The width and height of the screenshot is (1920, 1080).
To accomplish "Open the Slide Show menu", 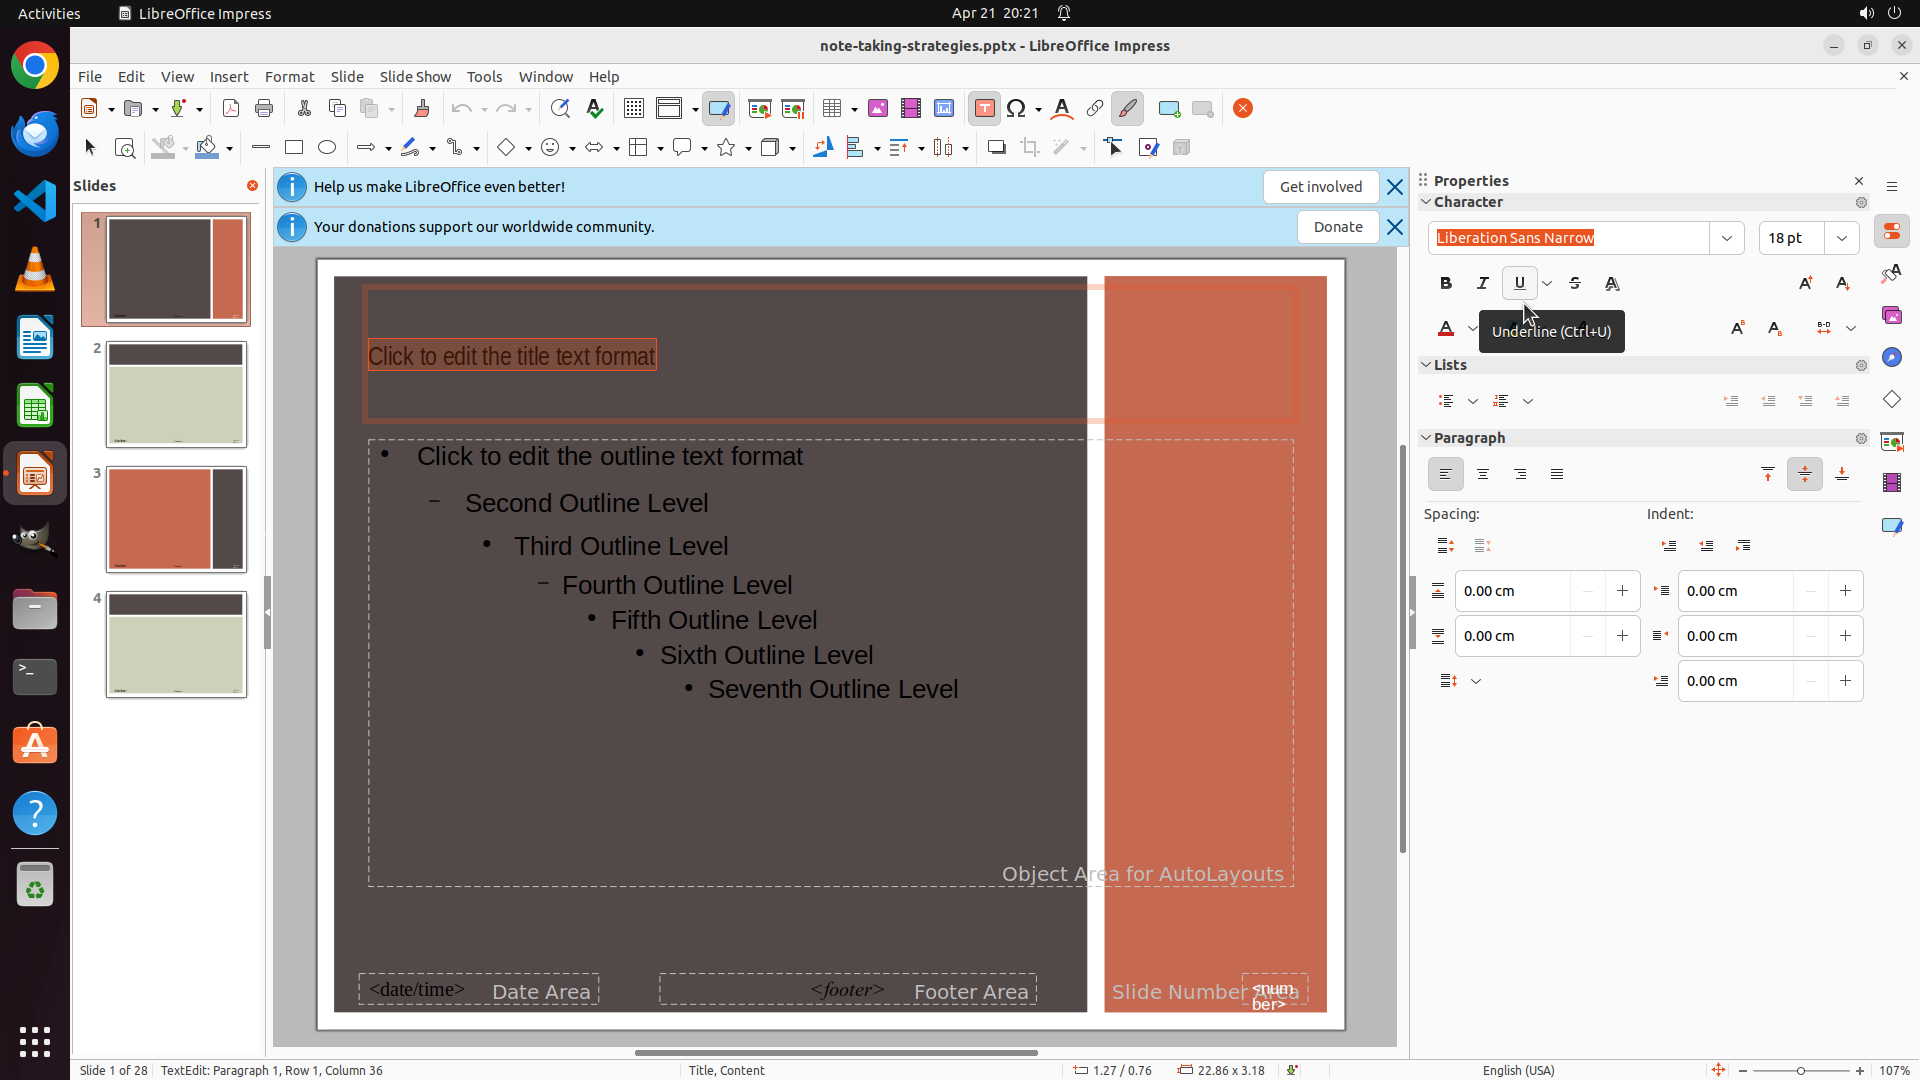I will [x=415, y=77].
